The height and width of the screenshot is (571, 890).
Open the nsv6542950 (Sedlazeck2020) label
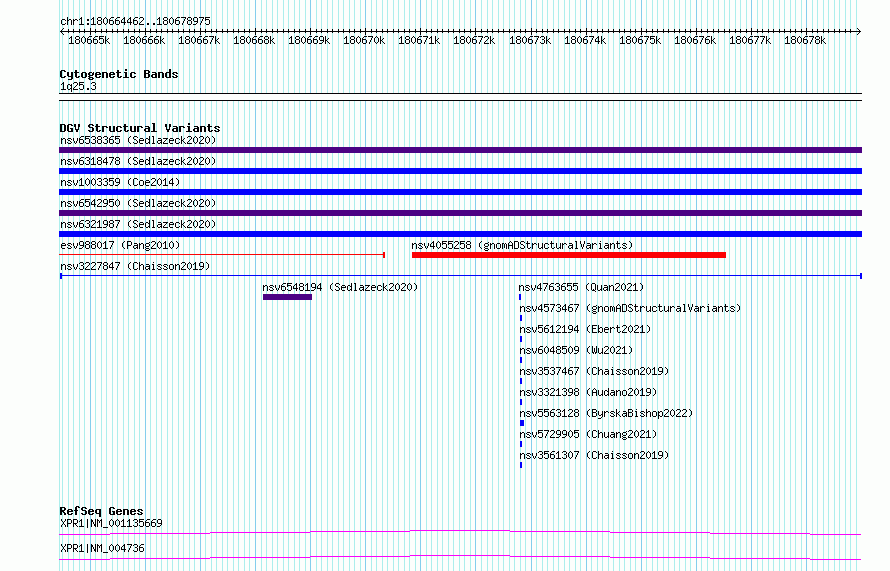[138, 203]
